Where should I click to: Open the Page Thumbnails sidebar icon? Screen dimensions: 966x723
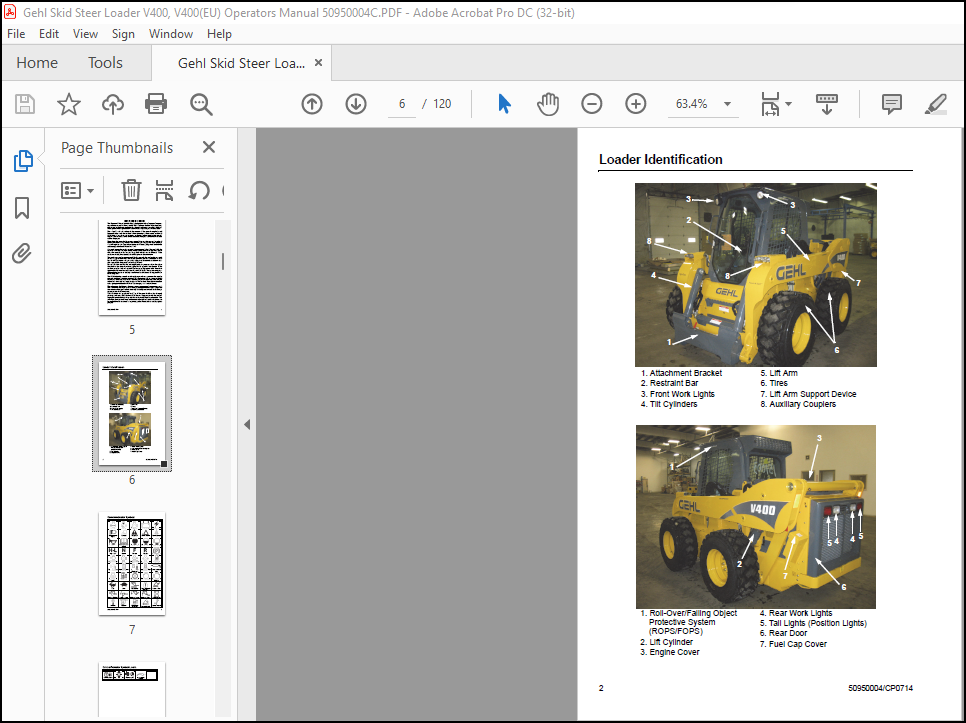23,161
